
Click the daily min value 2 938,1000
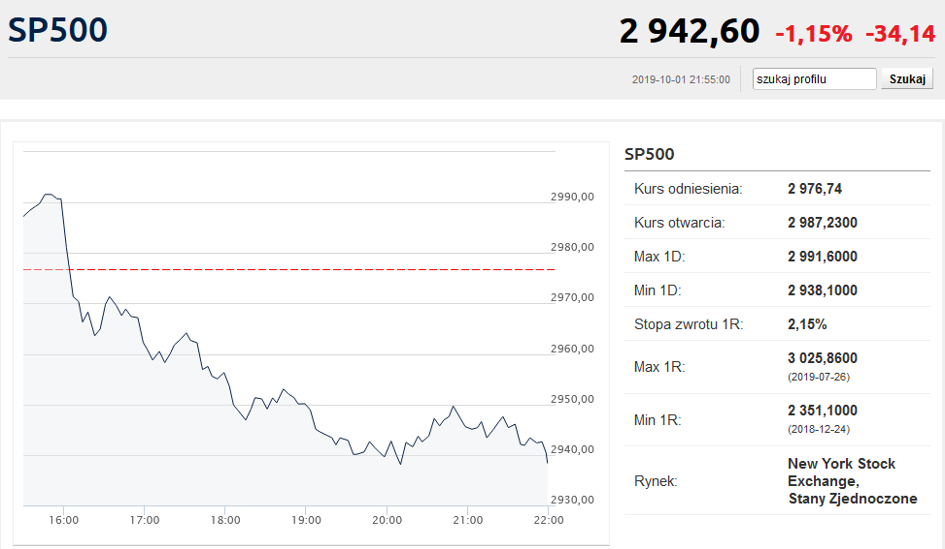823,290
